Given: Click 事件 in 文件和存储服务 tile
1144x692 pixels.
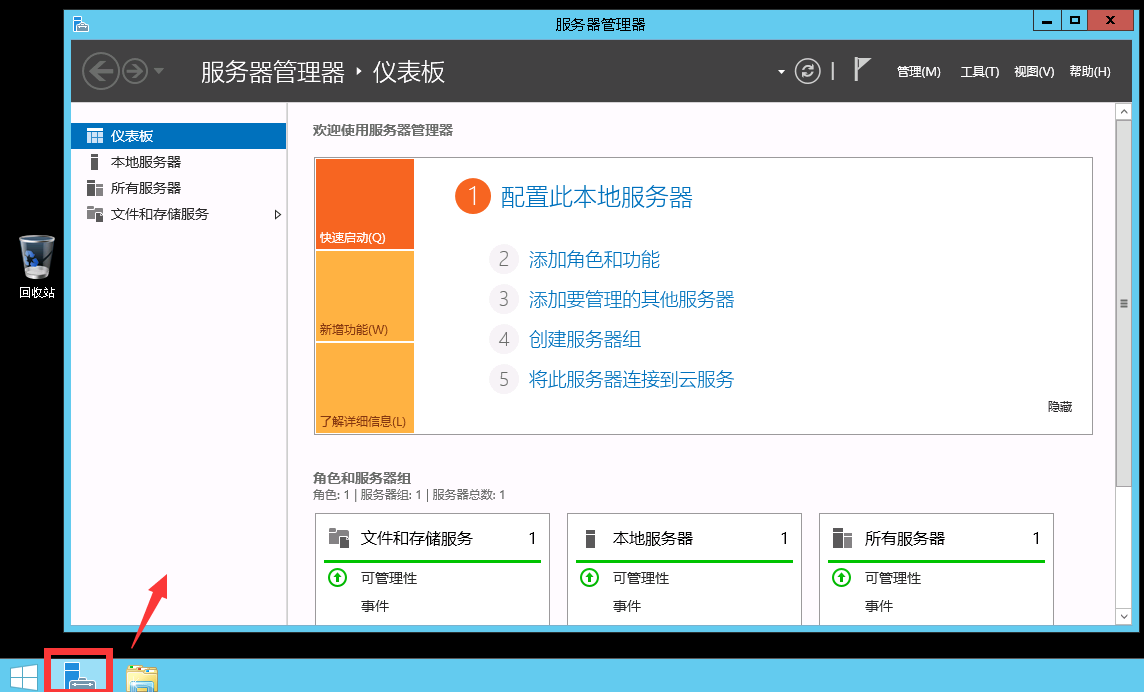Looking at the screenshot, I should (x=374, y=606).
